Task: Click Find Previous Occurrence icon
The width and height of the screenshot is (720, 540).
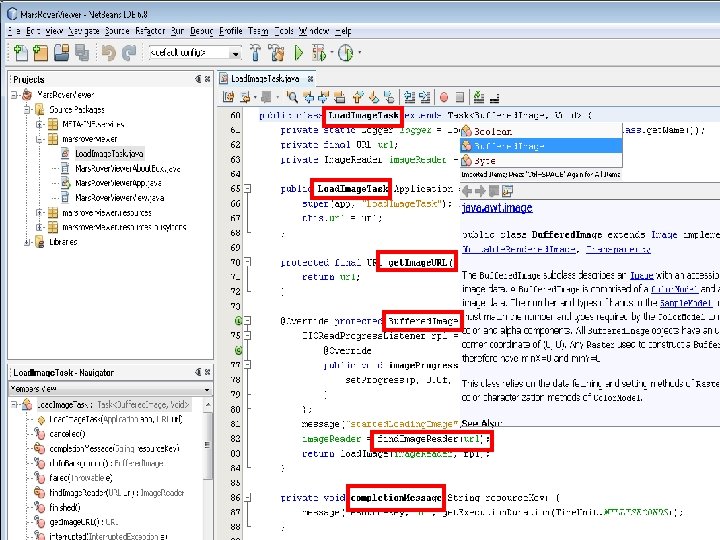Action: click(309, 97)
